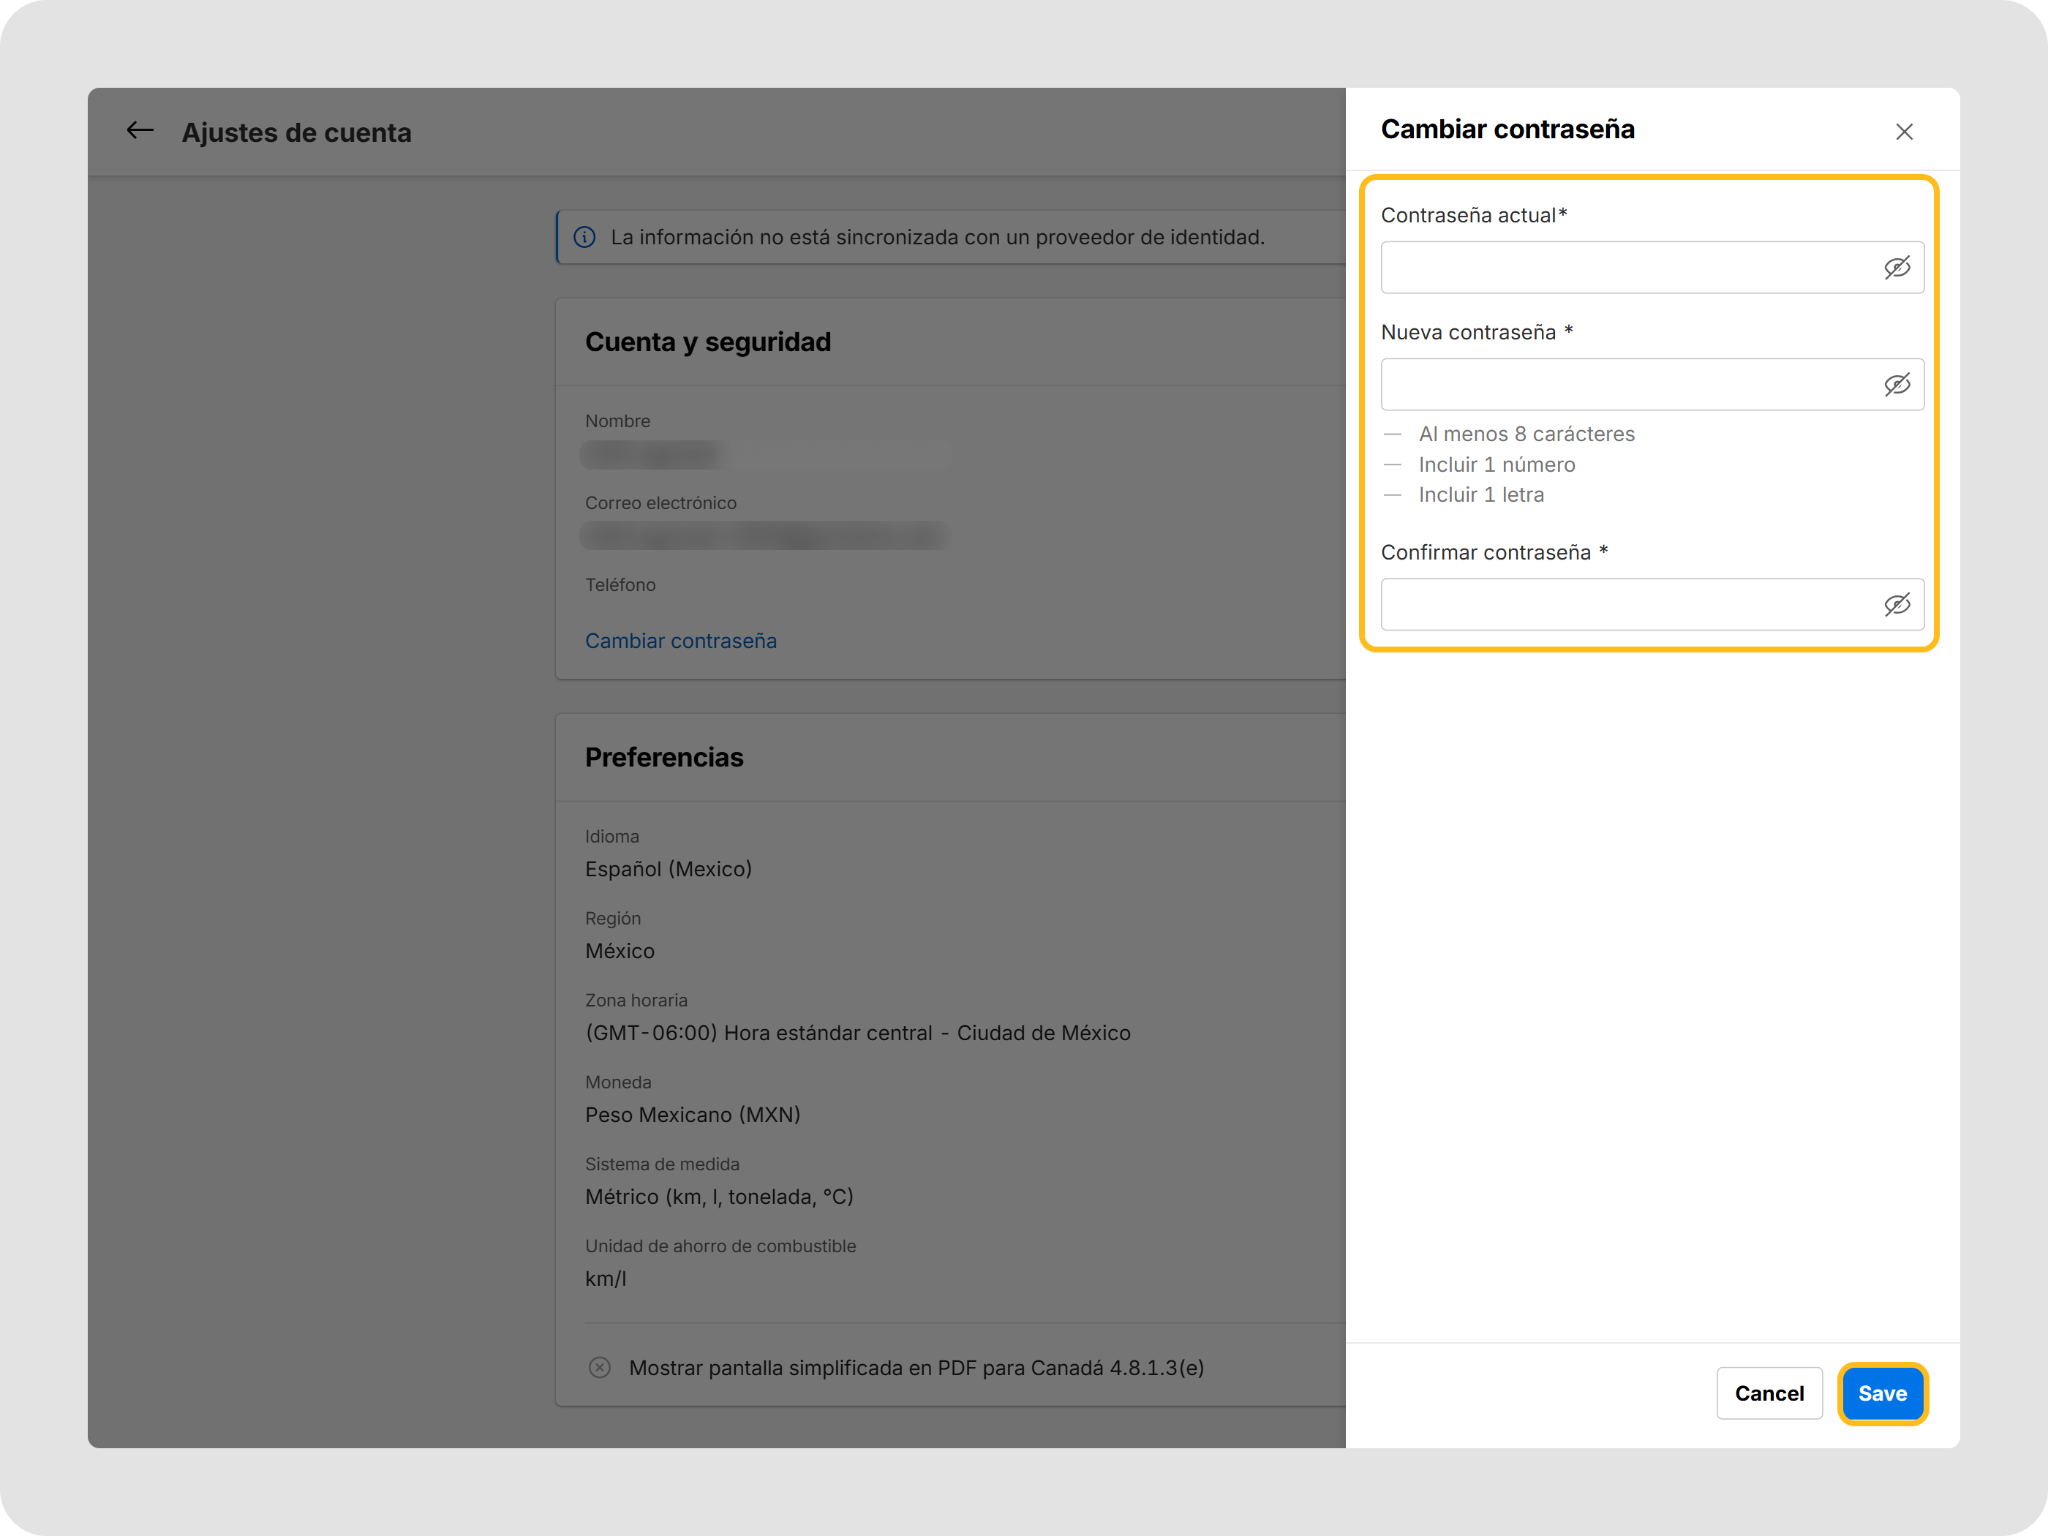Click the info icon in the identity provider banner

click(x=584, y=237)
